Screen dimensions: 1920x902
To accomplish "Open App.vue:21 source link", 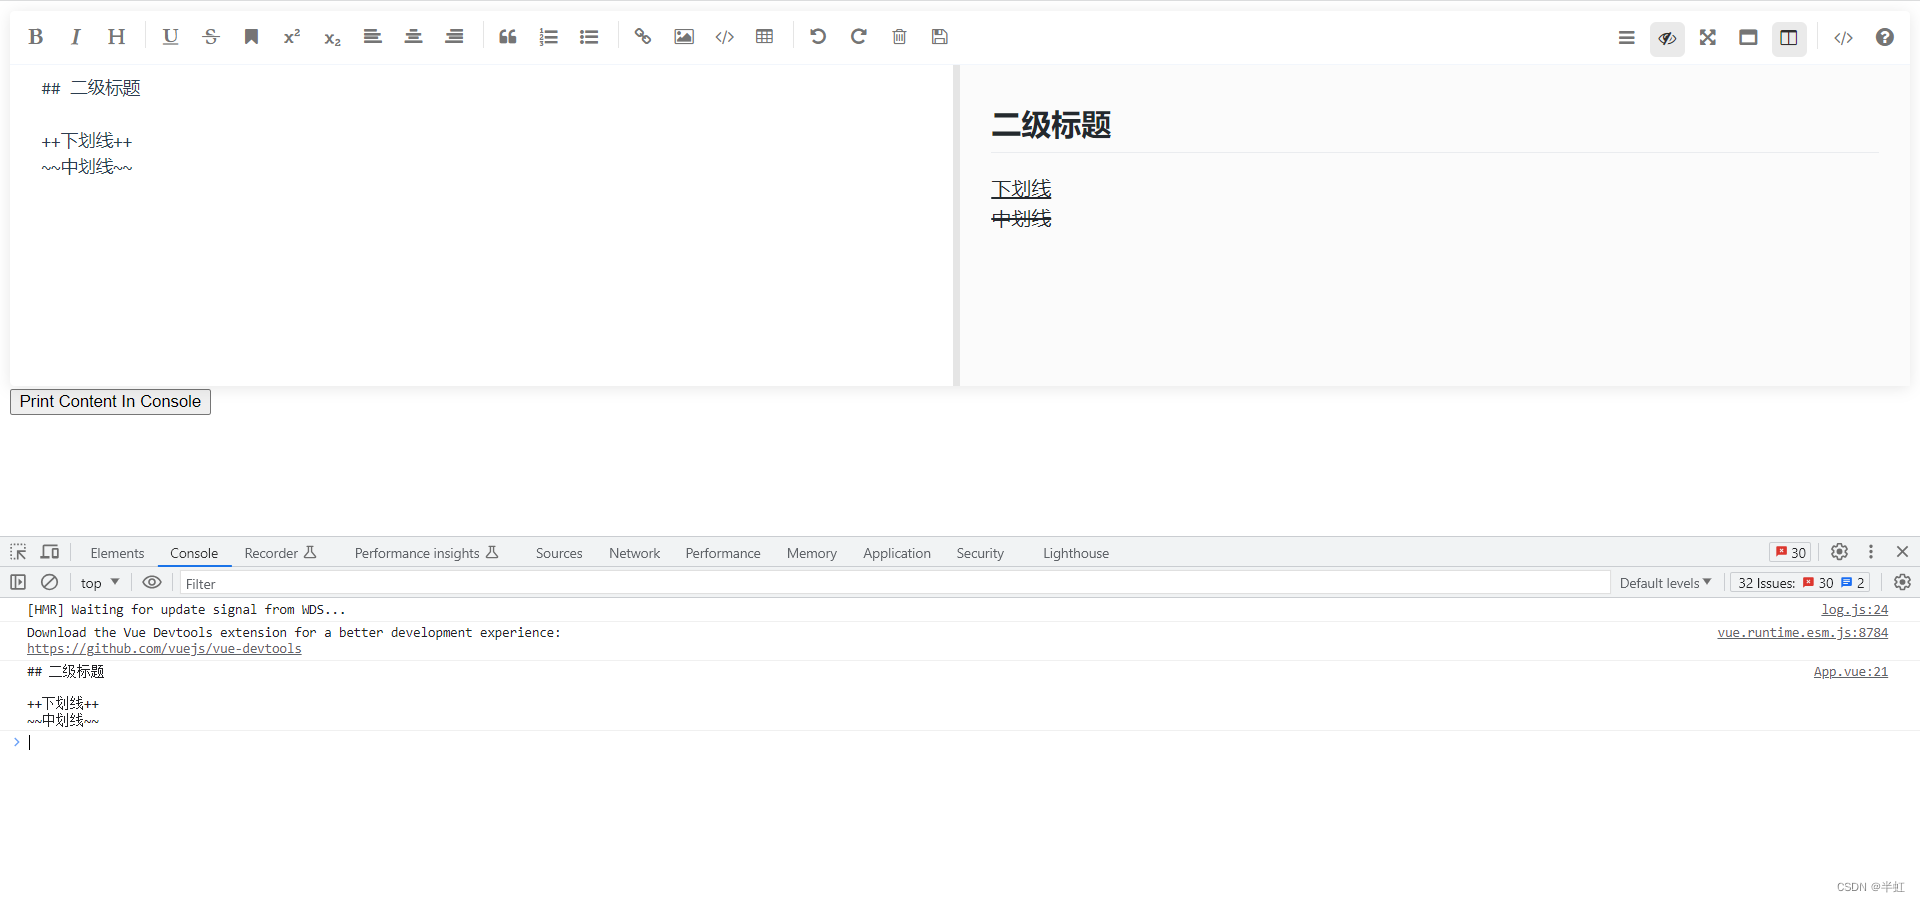I will pos(1851,672).
